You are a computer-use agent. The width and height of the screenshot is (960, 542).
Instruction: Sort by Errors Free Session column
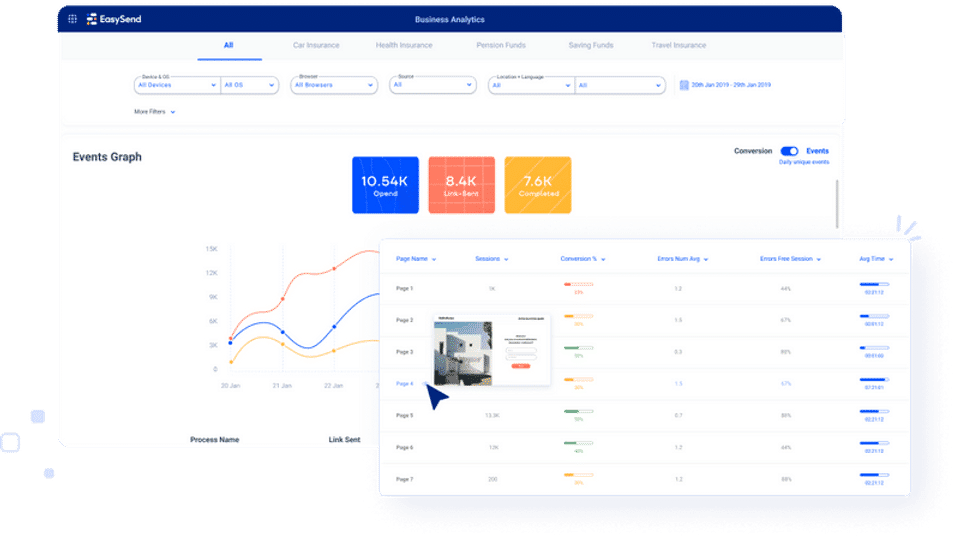[x=790, y=259]
